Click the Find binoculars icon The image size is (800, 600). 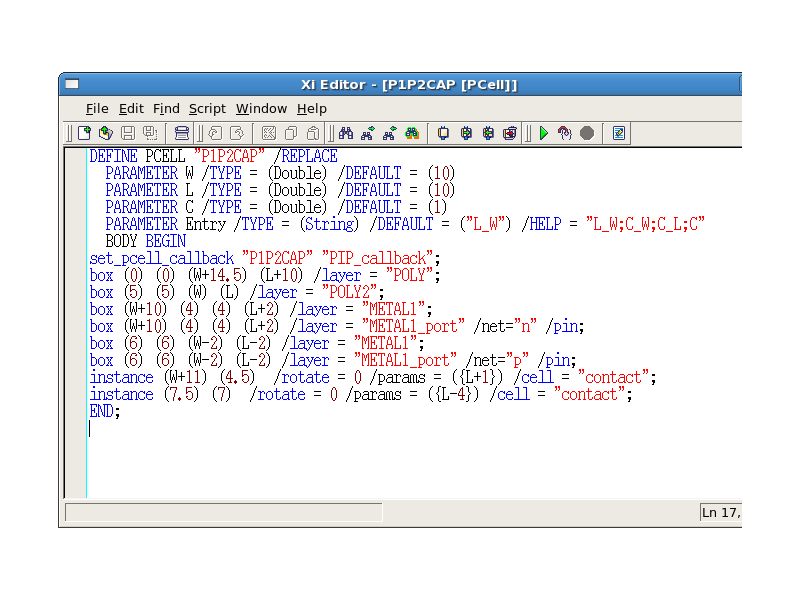click(x=346, y=133)
